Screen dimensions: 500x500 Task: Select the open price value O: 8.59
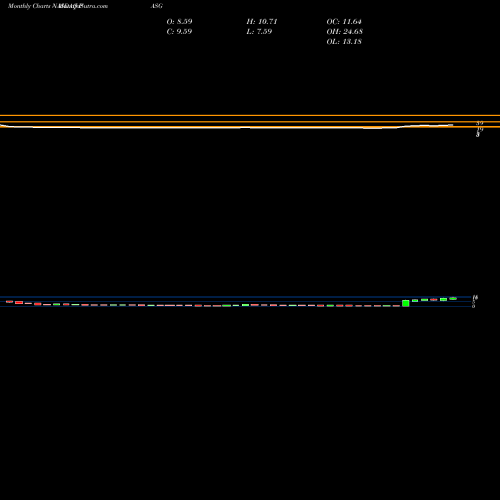[x=179, y=21]
